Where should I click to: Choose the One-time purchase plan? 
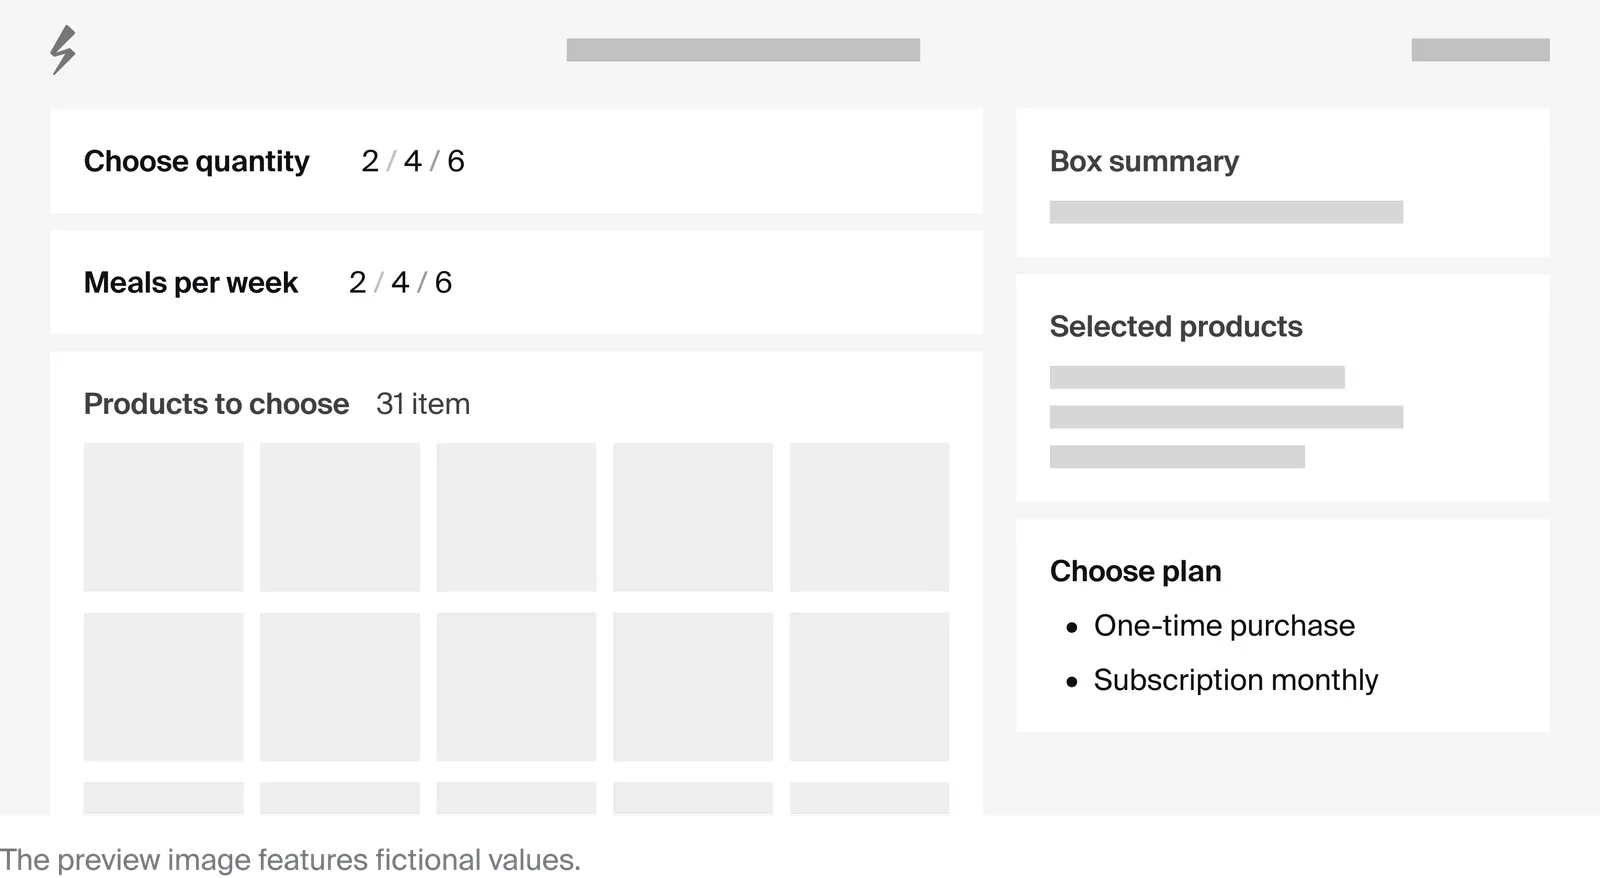pos(1224,626)
